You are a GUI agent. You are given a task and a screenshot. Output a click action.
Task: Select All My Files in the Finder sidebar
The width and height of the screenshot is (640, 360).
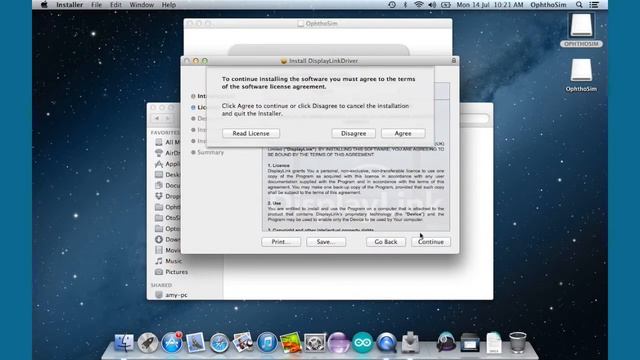pyautogui.click(x=167, y=142)
